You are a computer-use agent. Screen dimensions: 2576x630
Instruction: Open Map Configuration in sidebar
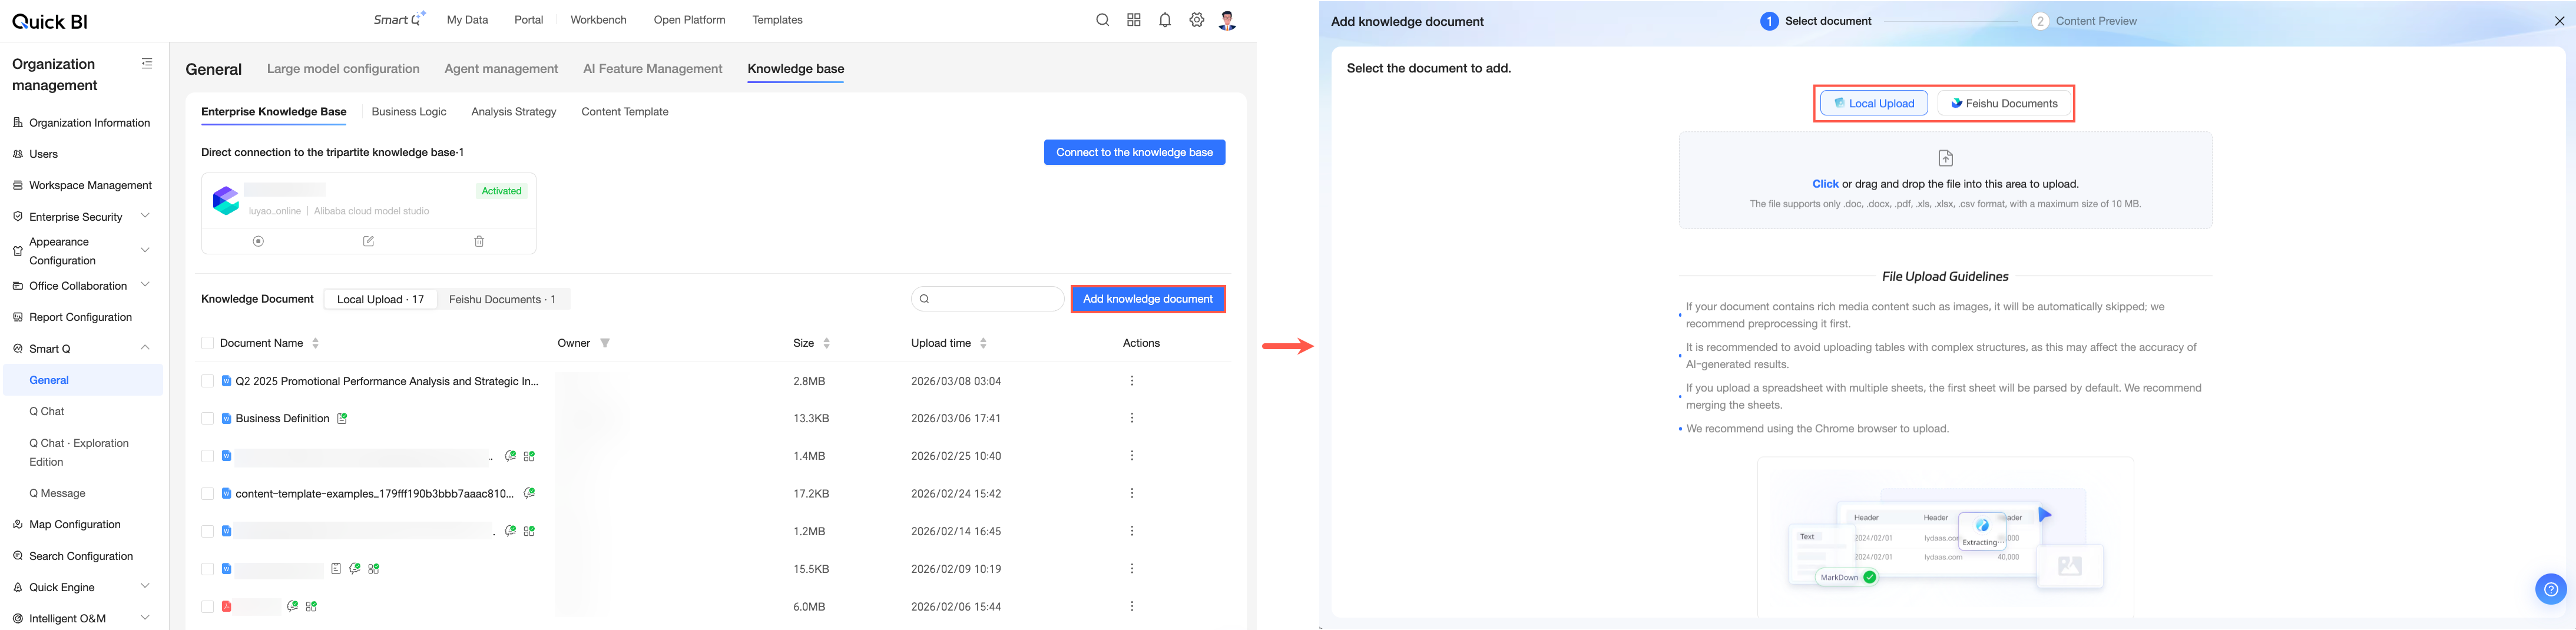pos(75,524)
